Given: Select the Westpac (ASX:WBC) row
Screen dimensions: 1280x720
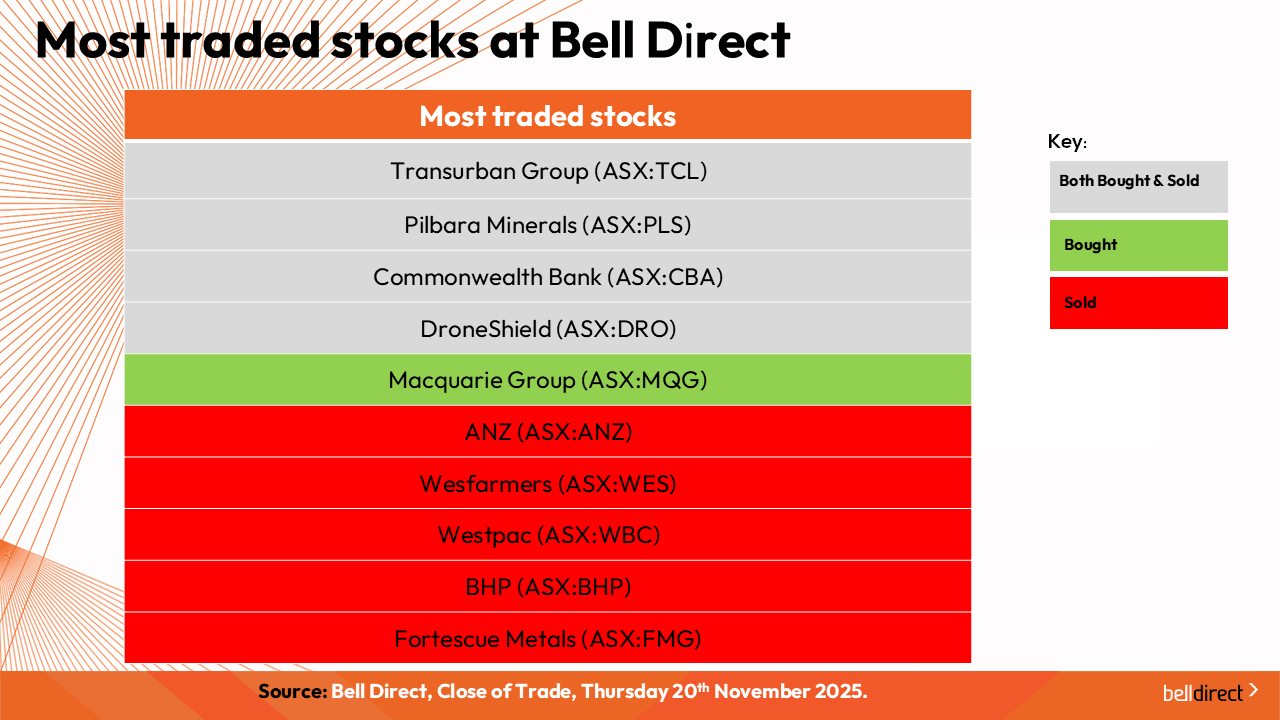Looking at the screenshot, I should pyautogui.click(x=548, y=535).
